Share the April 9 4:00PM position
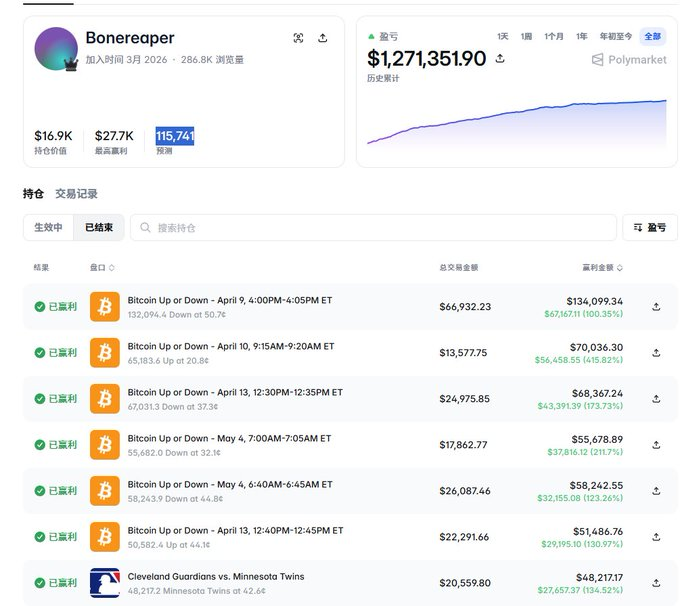 [656, 307]
